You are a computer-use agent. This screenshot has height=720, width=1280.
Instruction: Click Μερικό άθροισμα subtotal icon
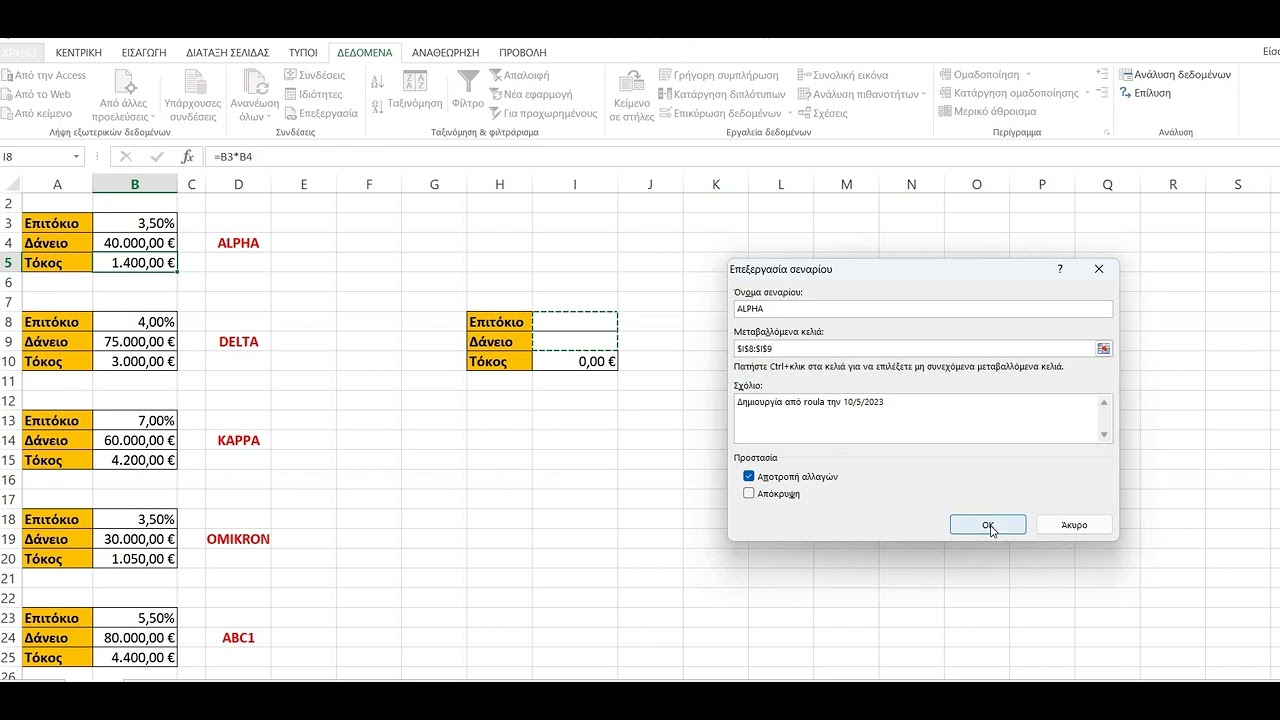click(945, 111)
